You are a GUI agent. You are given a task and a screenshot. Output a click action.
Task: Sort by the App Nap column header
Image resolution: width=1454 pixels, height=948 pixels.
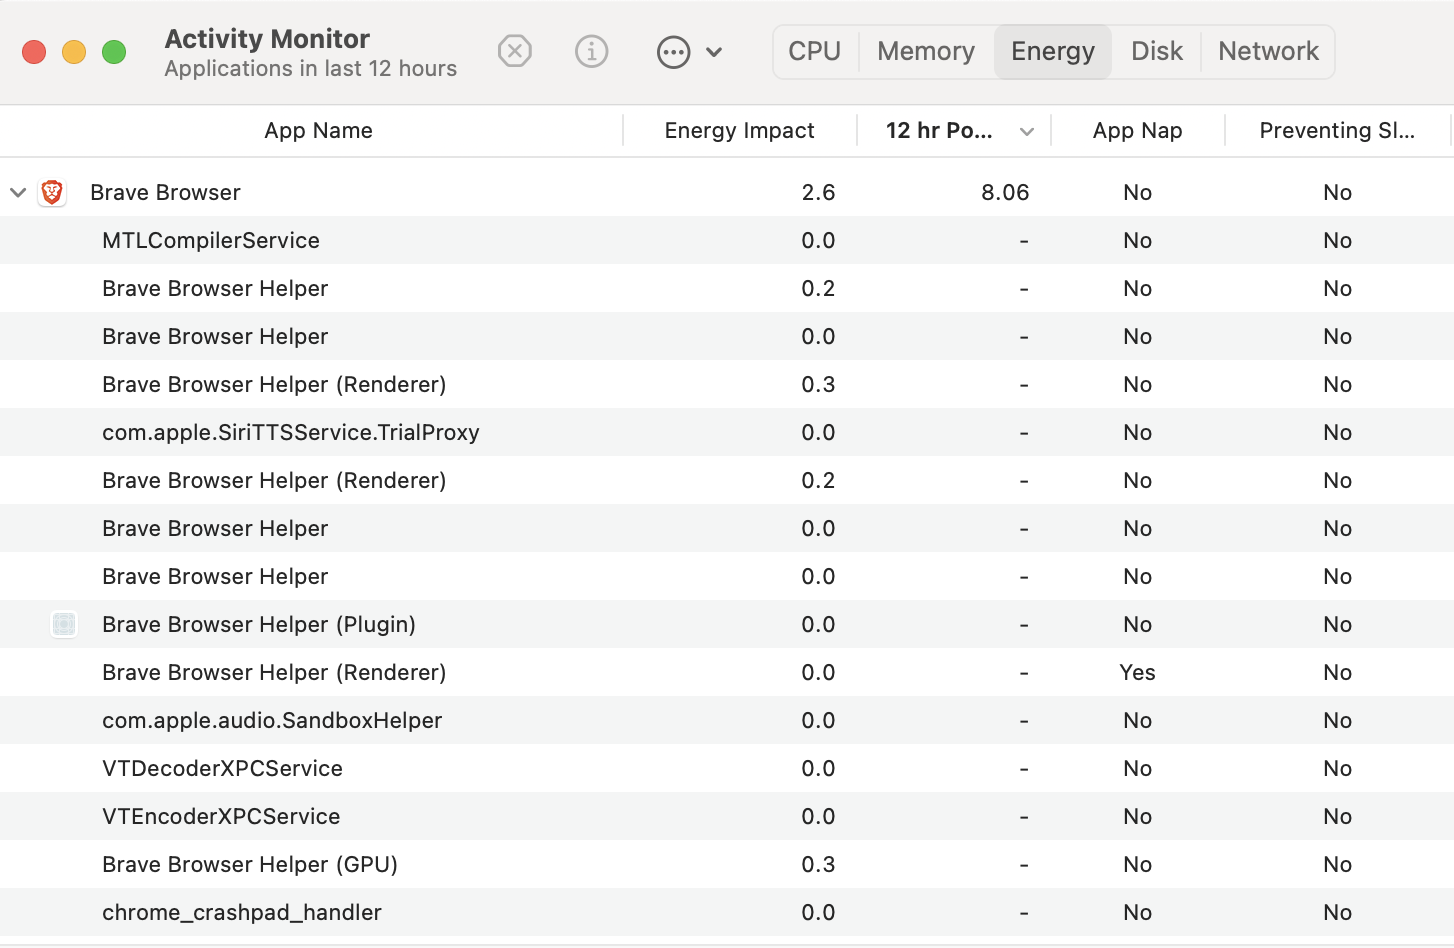pos(1138,130)
